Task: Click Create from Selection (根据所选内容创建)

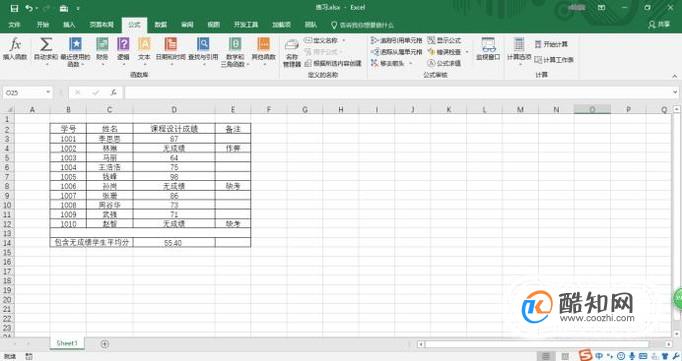Action: (x=333, y=64)
